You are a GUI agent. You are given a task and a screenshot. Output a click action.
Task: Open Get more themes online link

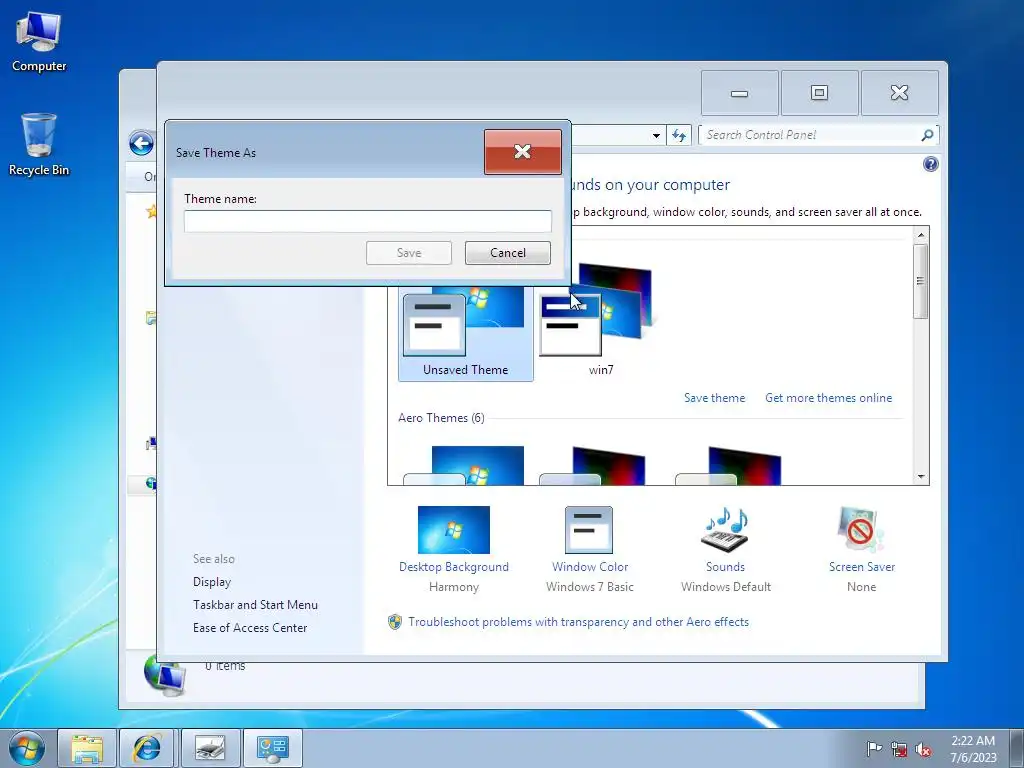[828, 398]
